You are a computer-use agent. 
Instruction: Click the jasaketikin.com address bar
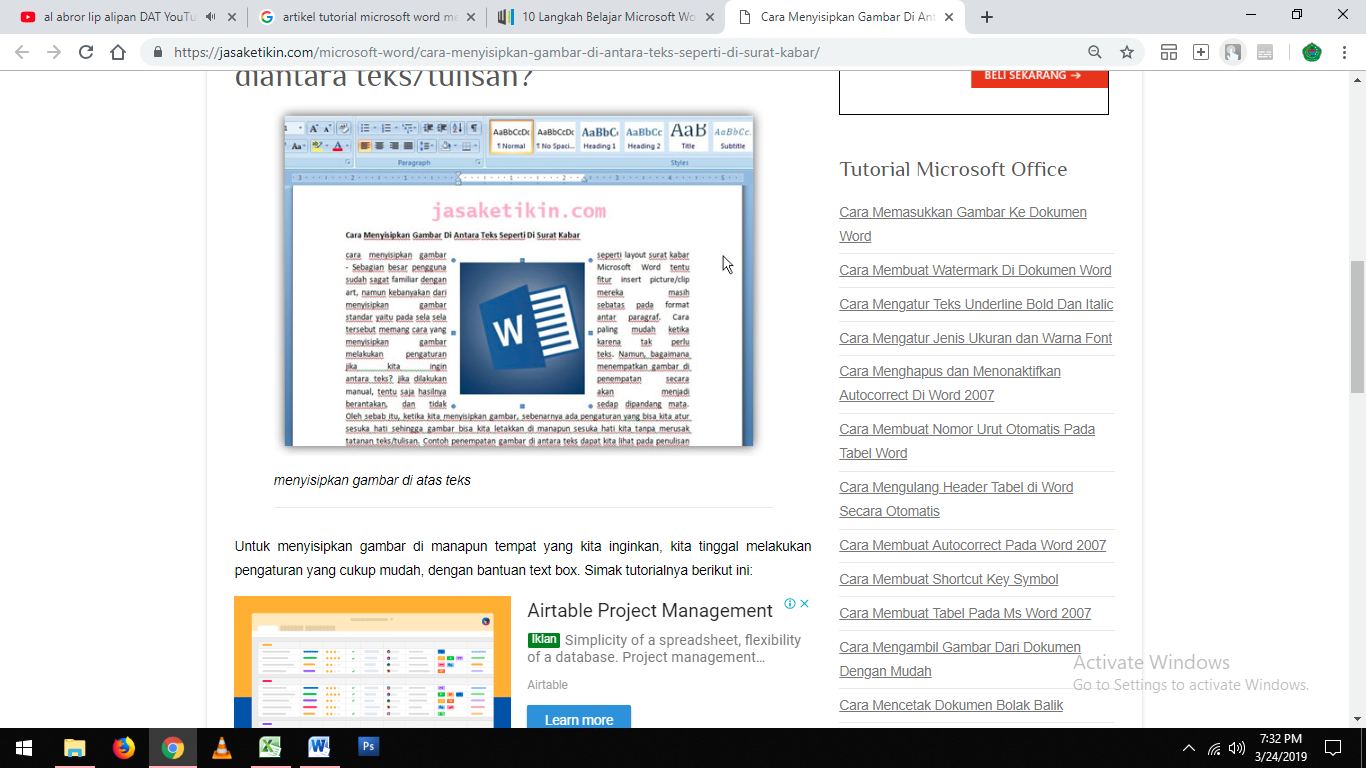pyautogui.click(x=620, y=52)
